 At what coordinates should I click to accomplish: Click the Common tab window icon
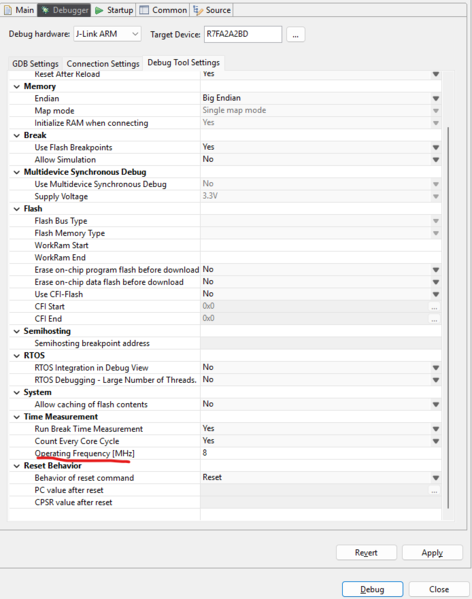tap(144, 10)
